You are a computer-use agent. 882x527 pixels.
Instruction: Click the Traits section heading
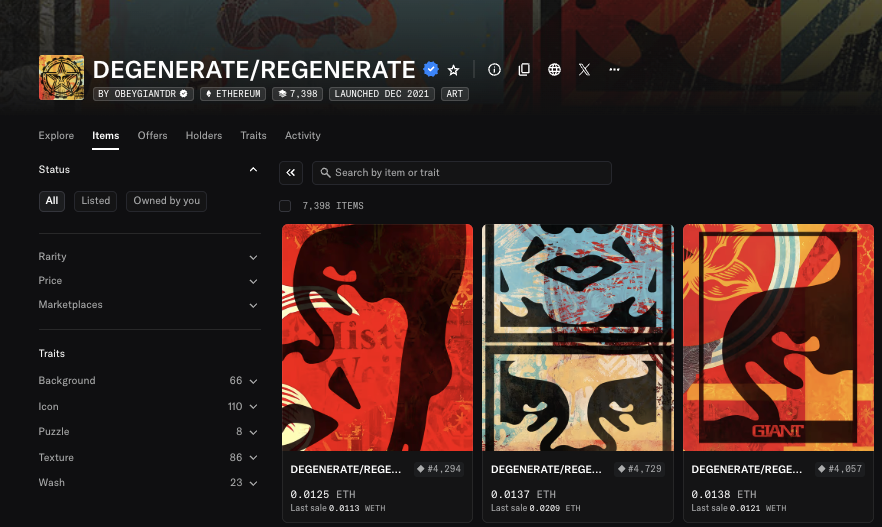(52, 354)
